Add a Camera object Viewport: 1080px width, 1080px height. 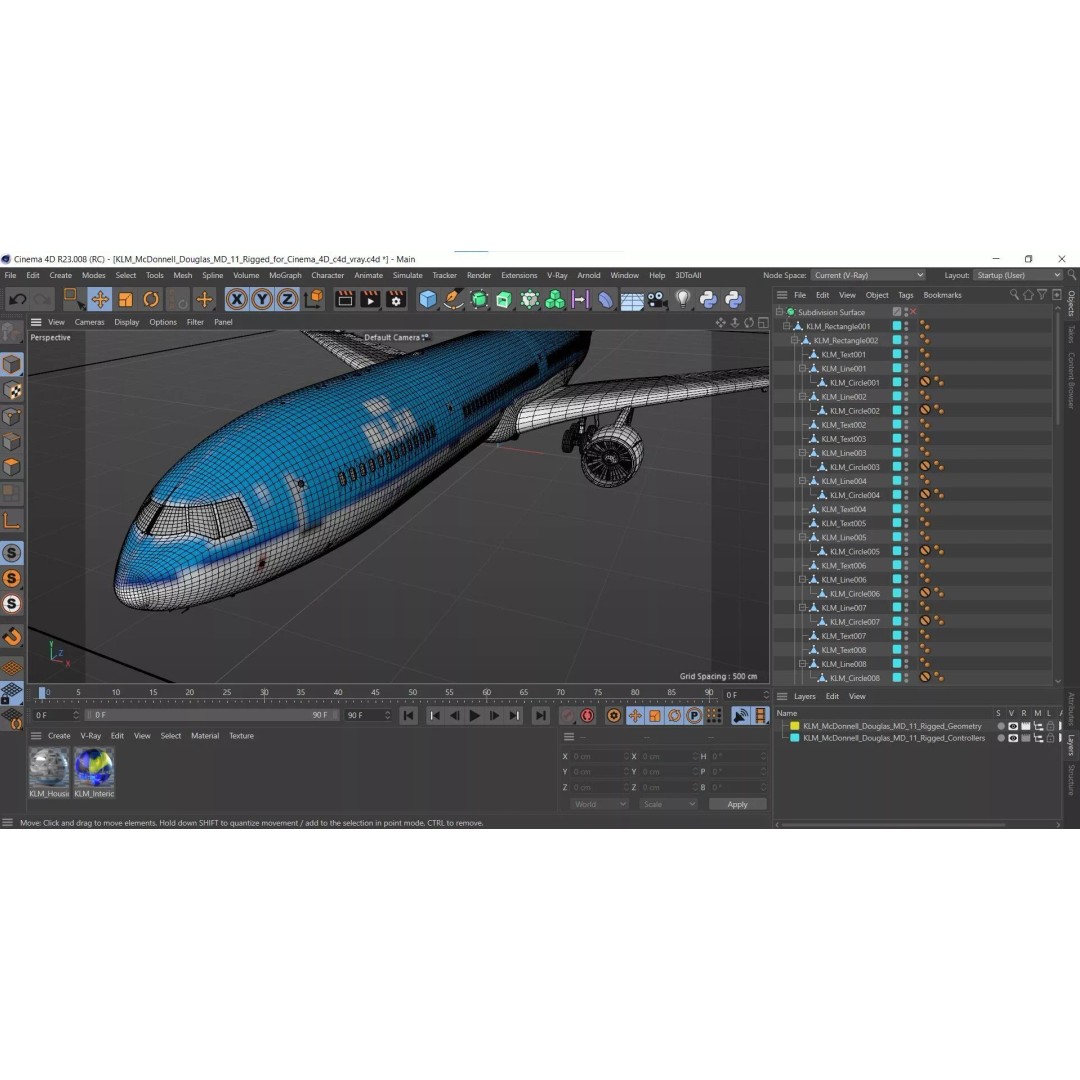point(657,299)
